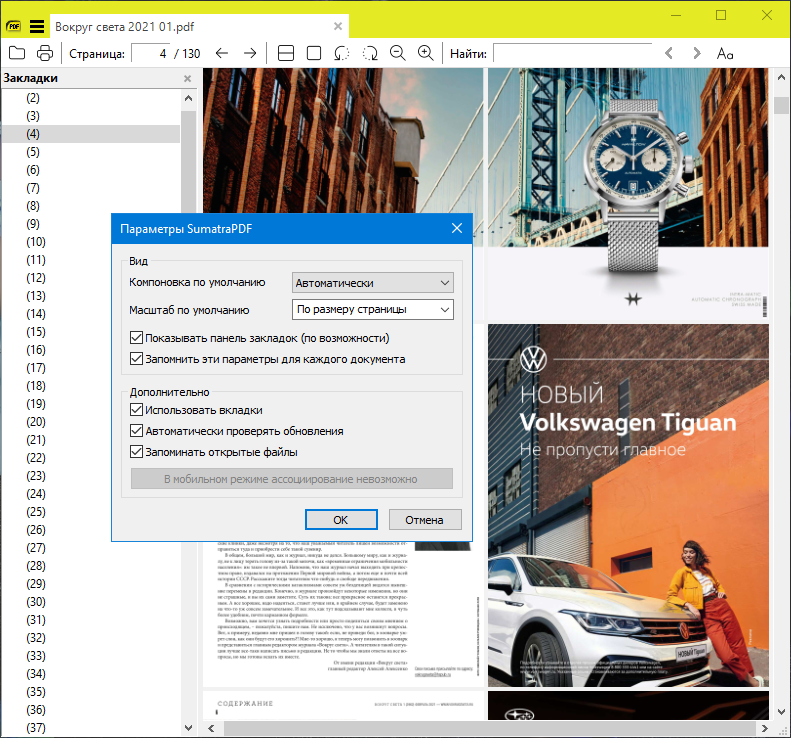The width and height of the screenshot is (791, 738).
Task: Click the SumatraPDF logo icon
Action: pos(14,26)
